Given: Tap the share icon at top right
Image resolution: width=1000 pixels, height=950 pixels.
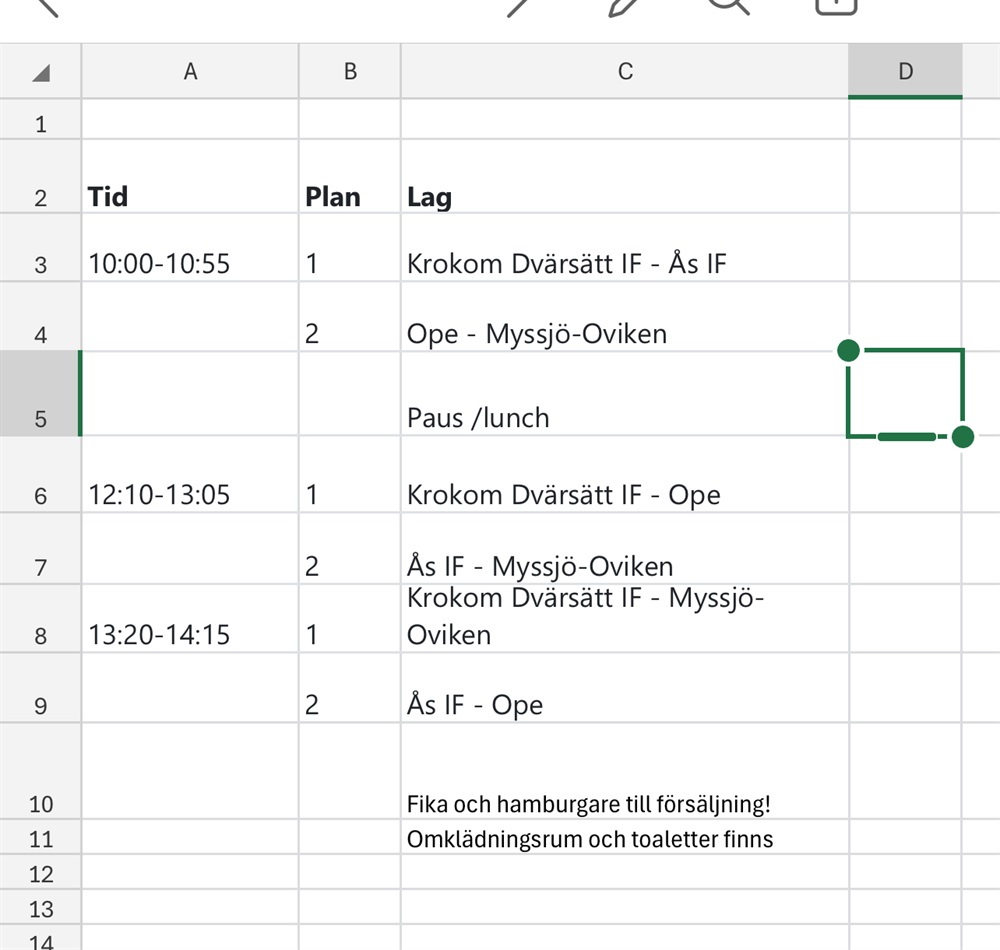Looking at the screenshot, I should click(x=836, y=6).
